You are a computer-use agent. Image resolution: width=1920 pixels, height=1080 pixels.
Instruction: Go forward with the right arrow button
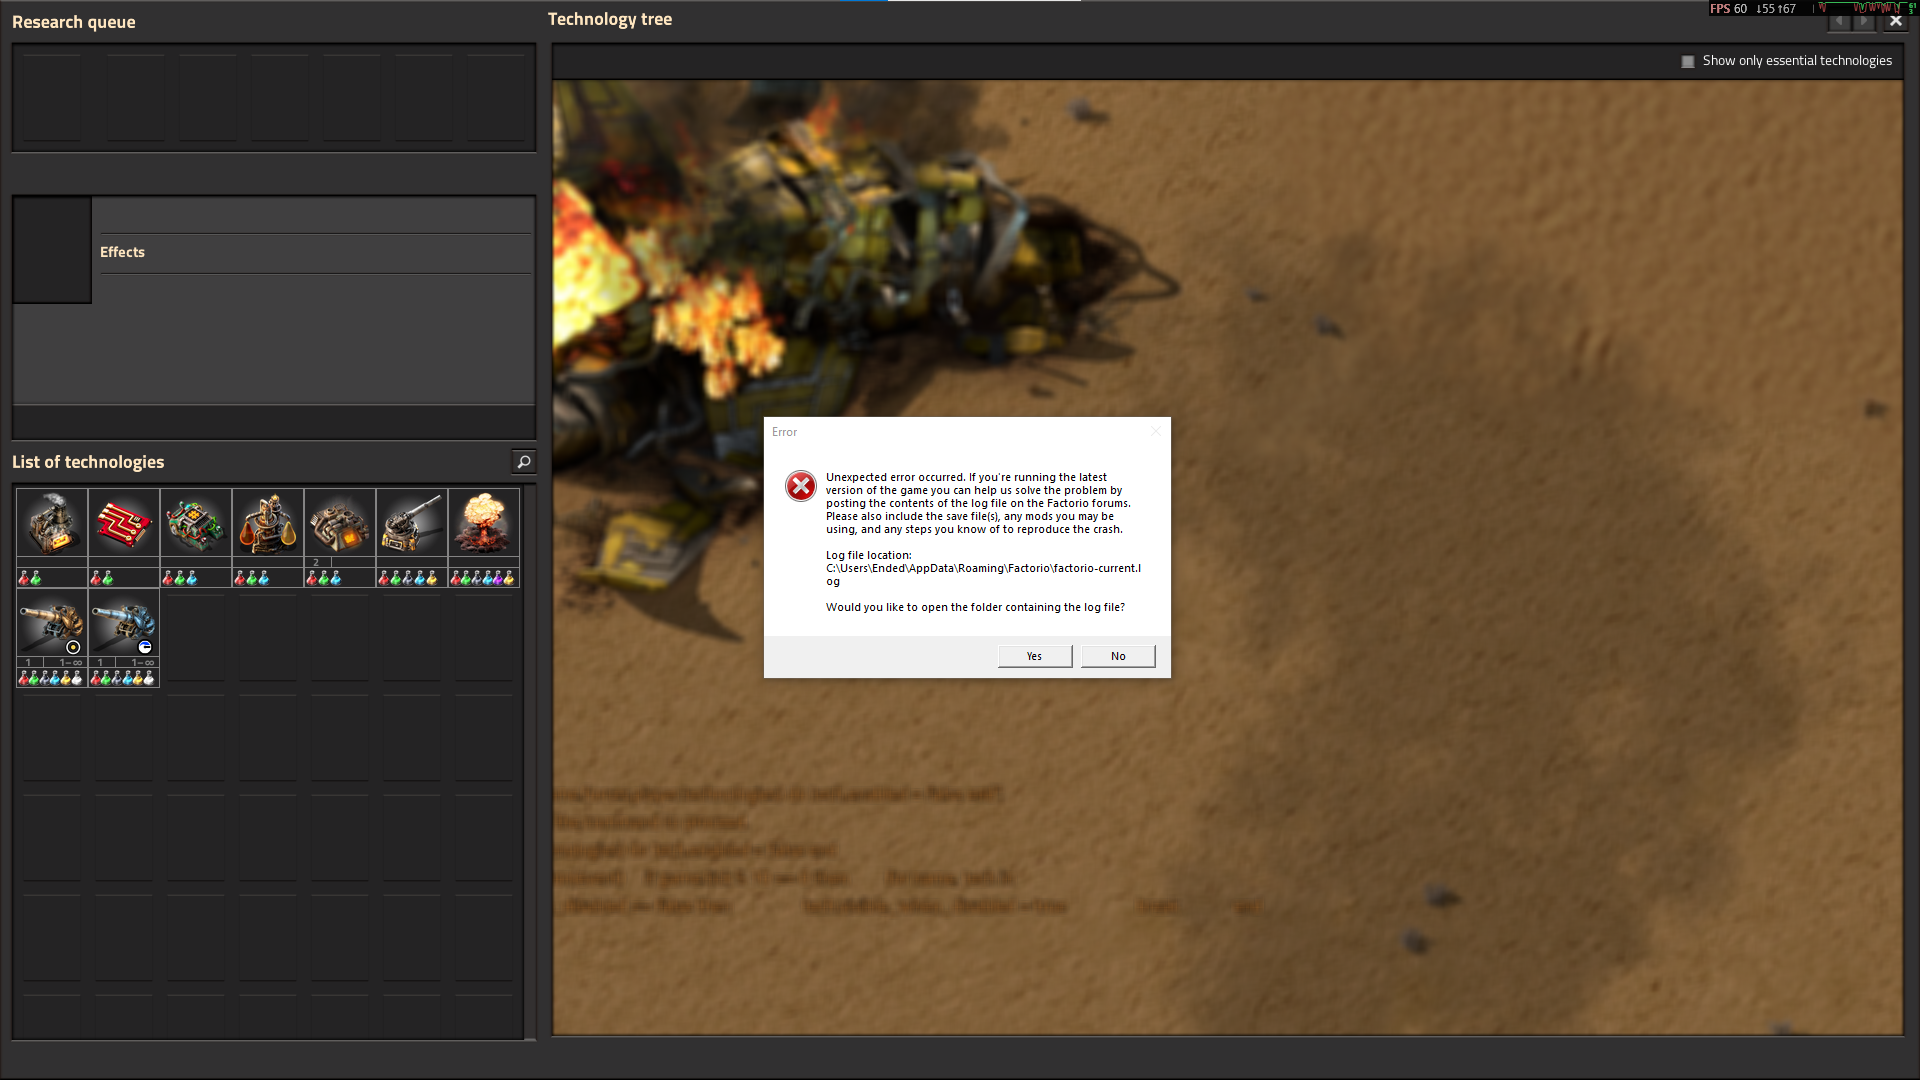tap(1865, 21)
